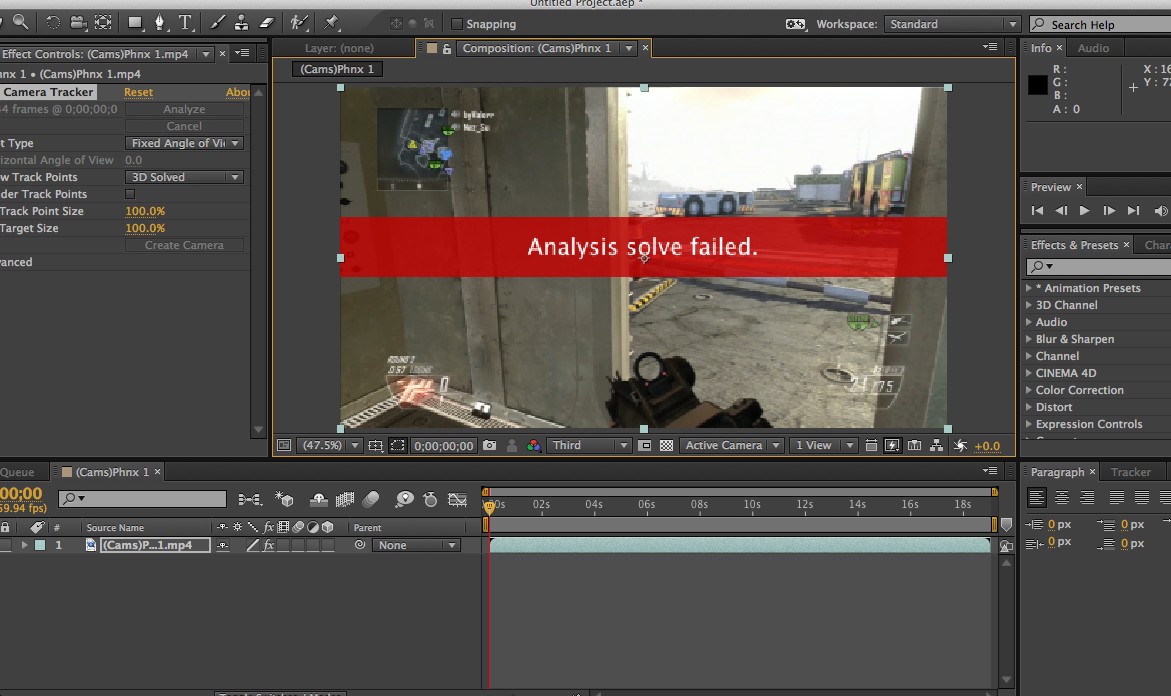Click the Analyze button
1171x696 pixels.
pyautogui.click(x=184, y=109)
